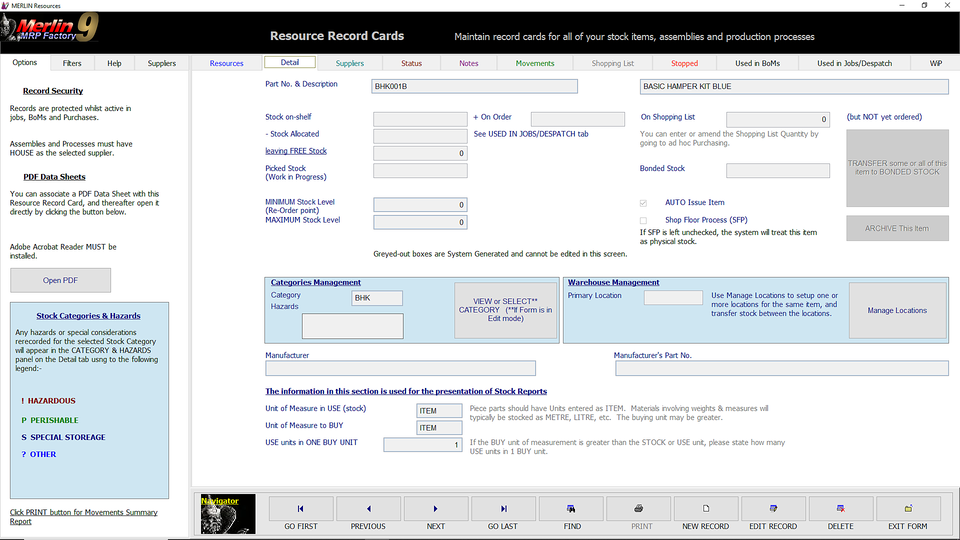Click the EDIT RECORD icon
Viewport: 960px width, 540px height.
click(x=773, y=508)
